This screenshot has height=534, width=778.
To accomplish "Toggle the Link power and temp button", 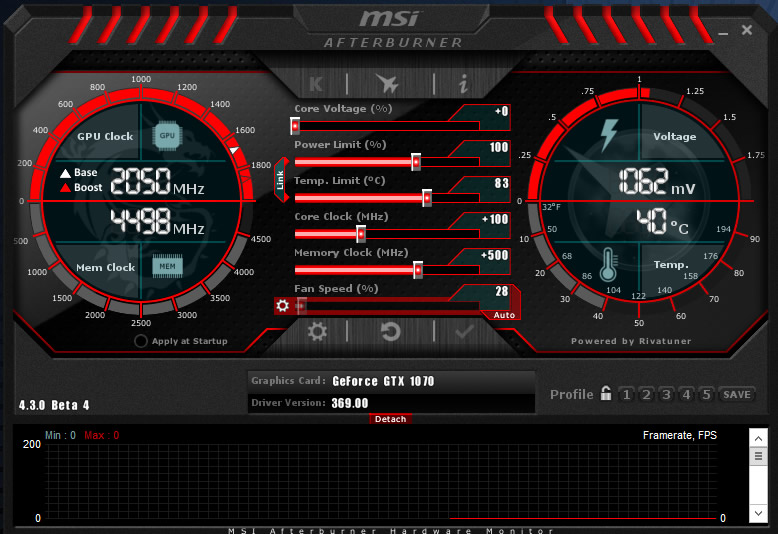I will [x=280, y=180].
